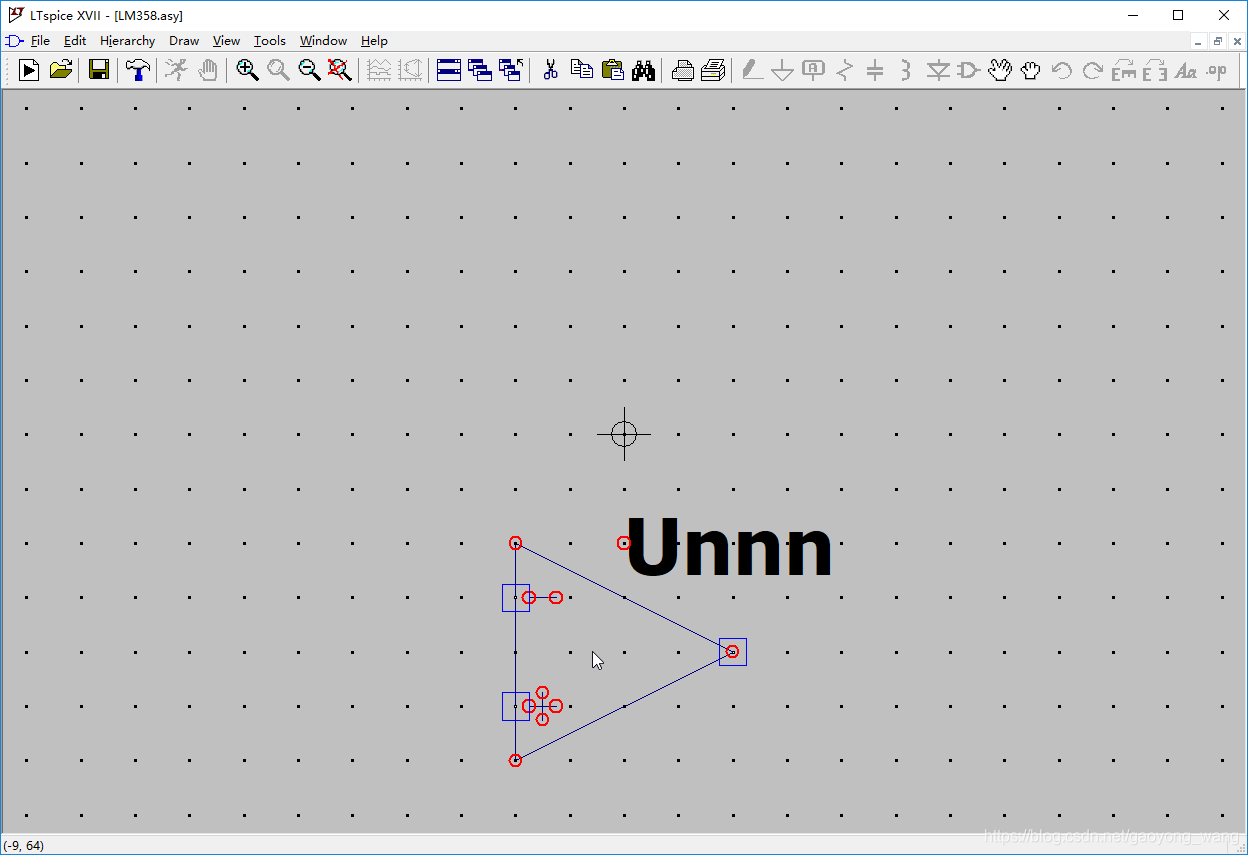Open the Tools menu
This screenshot has height=855, width=1248.
click(x=269, y=41)
